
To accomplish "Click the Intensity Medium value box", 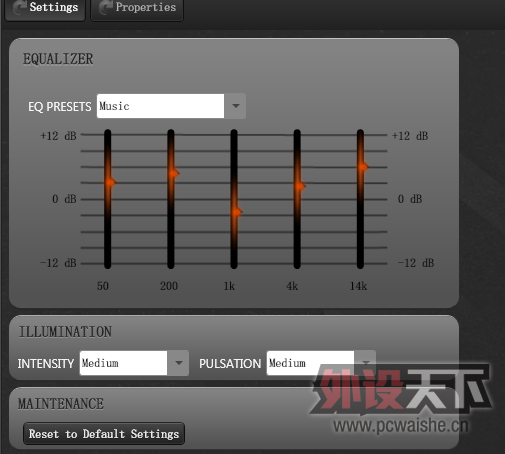I will pos(123,363).
